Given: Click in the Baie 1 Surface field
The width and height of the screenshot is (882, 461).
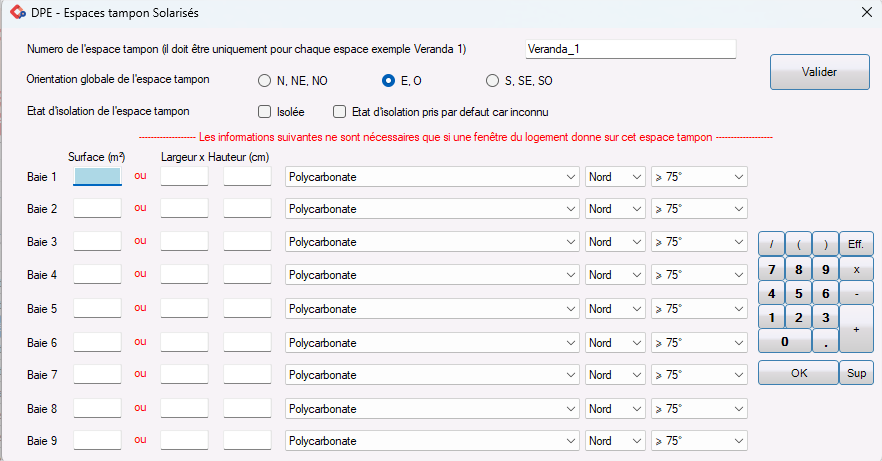Looking at the screenshot, I should tap(97, 177).
